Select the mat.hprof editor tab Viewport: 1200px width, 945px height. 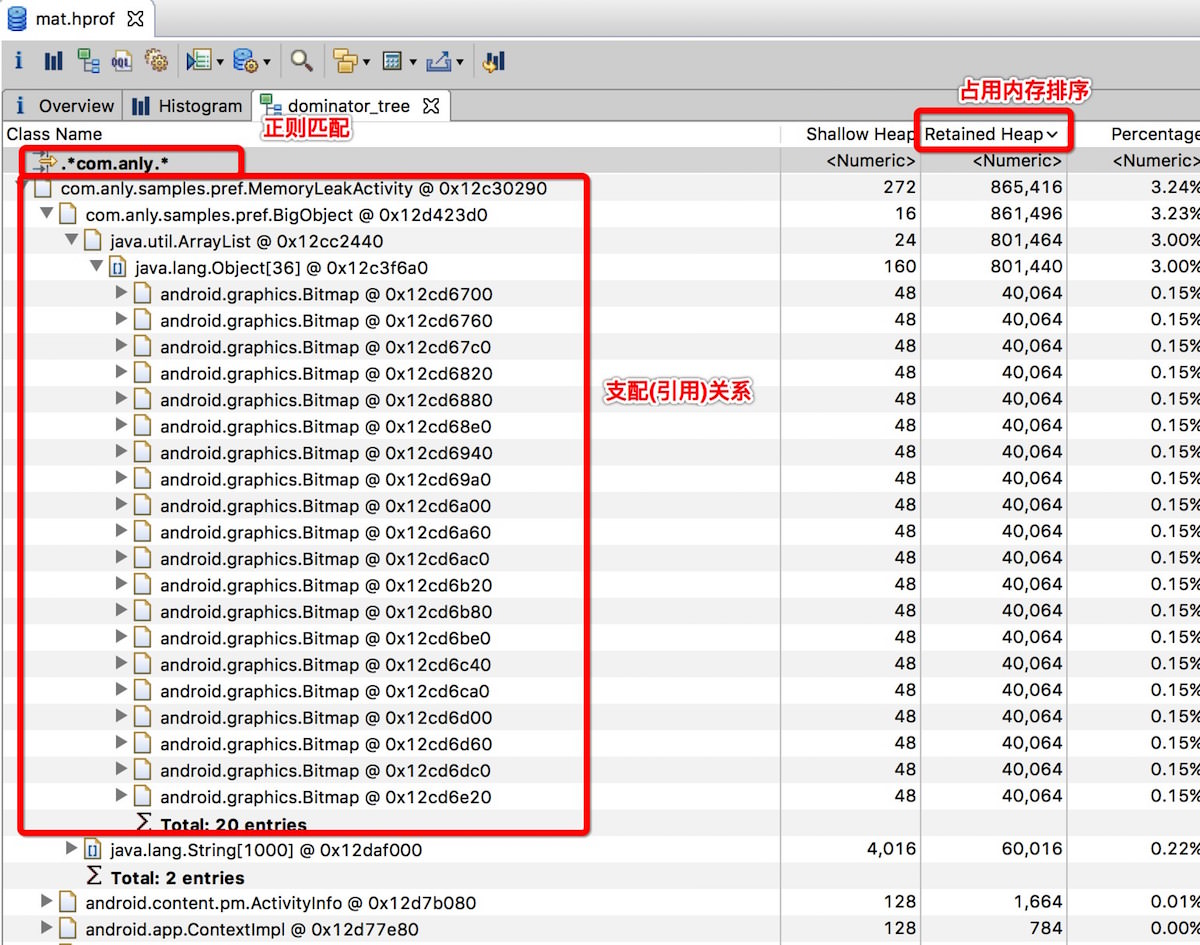(76, 18)
